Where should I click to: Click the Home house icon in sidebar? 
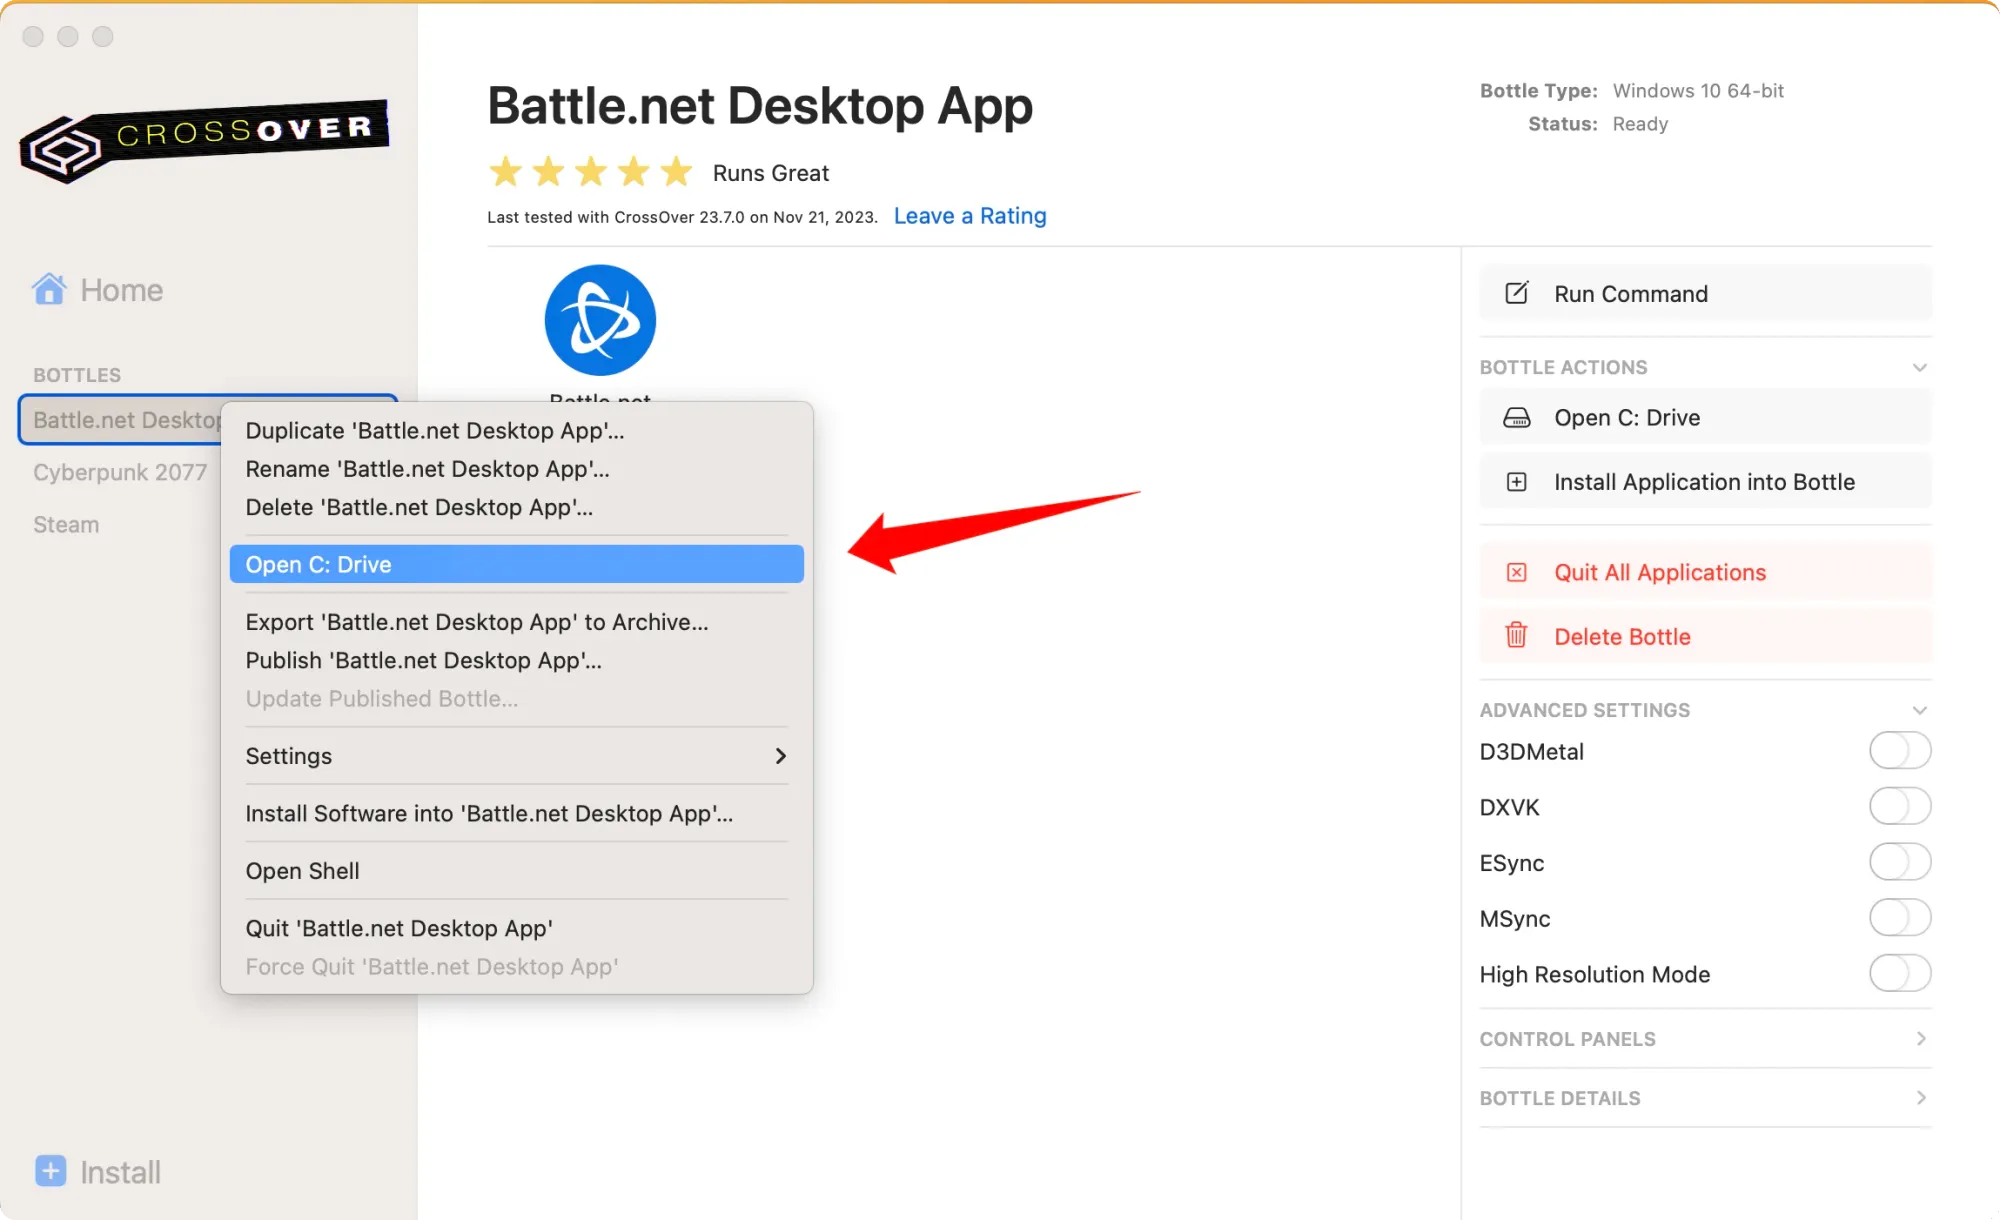click(x=49, y=290)
